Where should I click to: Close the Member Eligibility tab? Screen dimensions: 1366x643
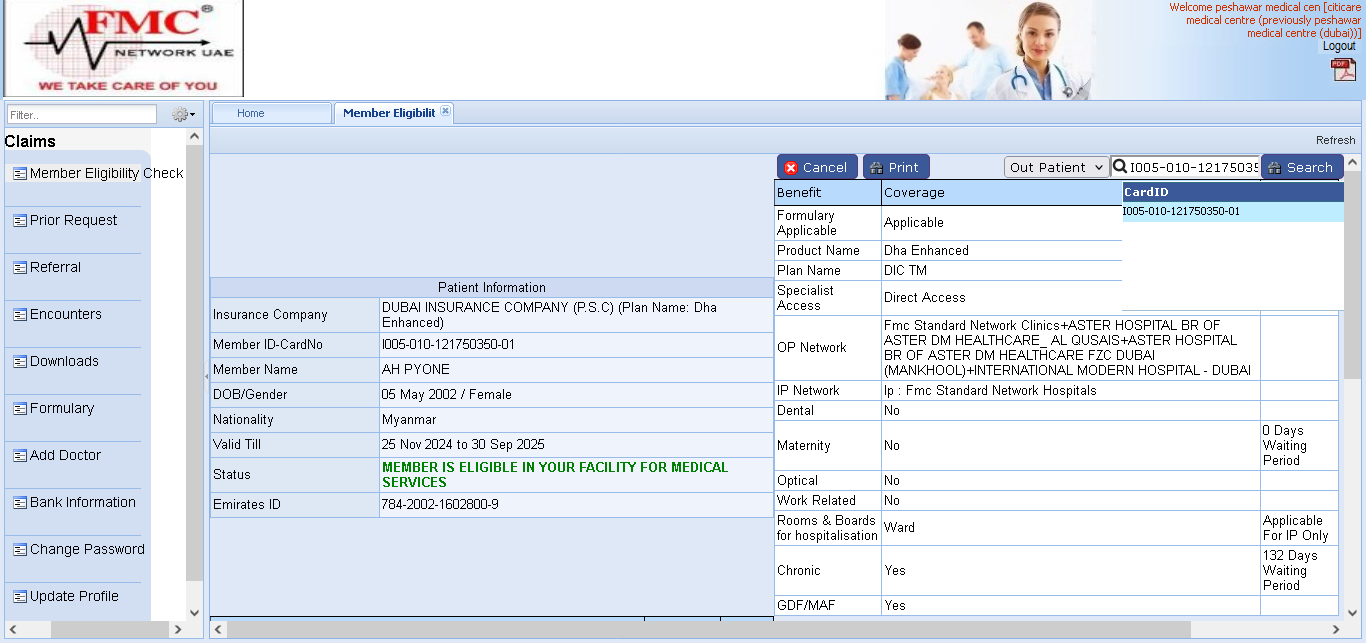(445, 111)
